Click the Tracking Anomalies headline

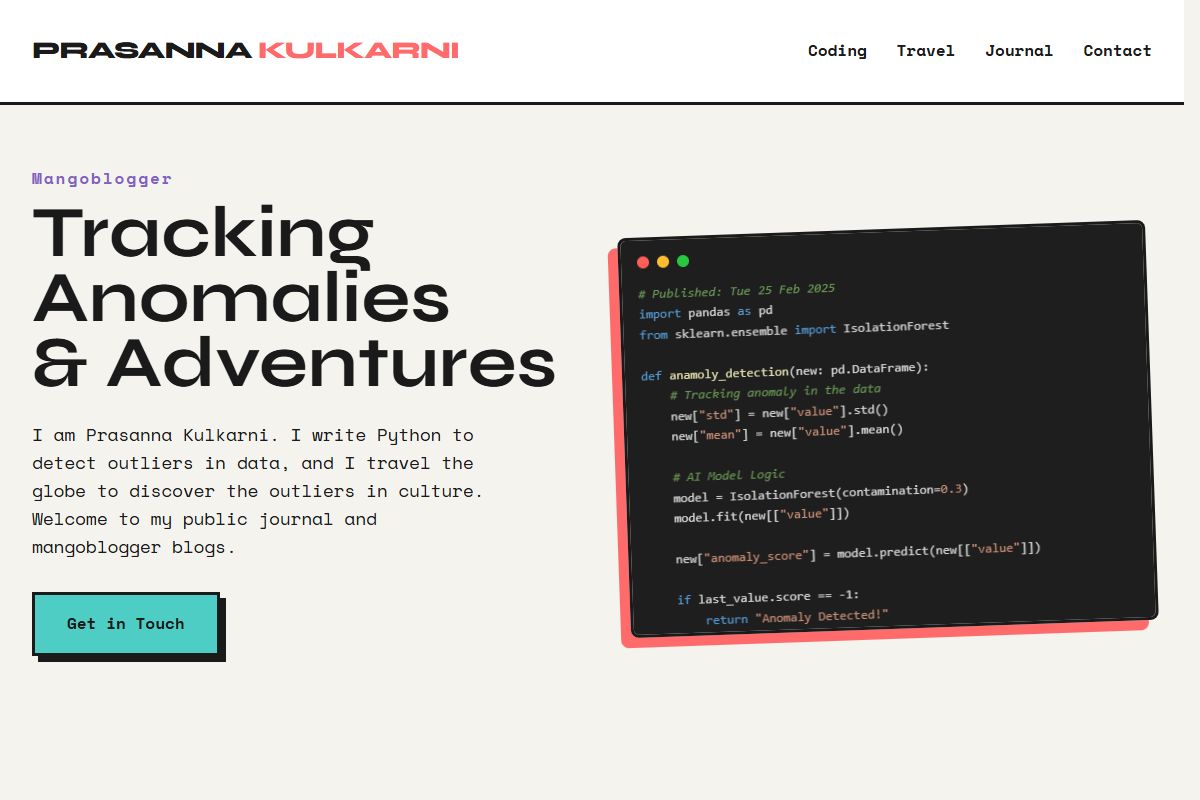(295, 295)
